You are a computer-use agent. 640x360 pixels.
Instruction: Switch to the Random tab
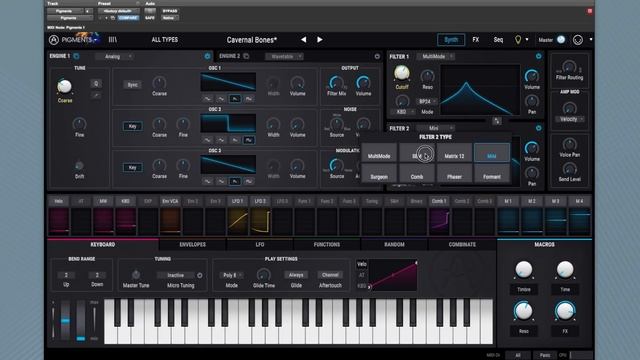pos(394,244)
